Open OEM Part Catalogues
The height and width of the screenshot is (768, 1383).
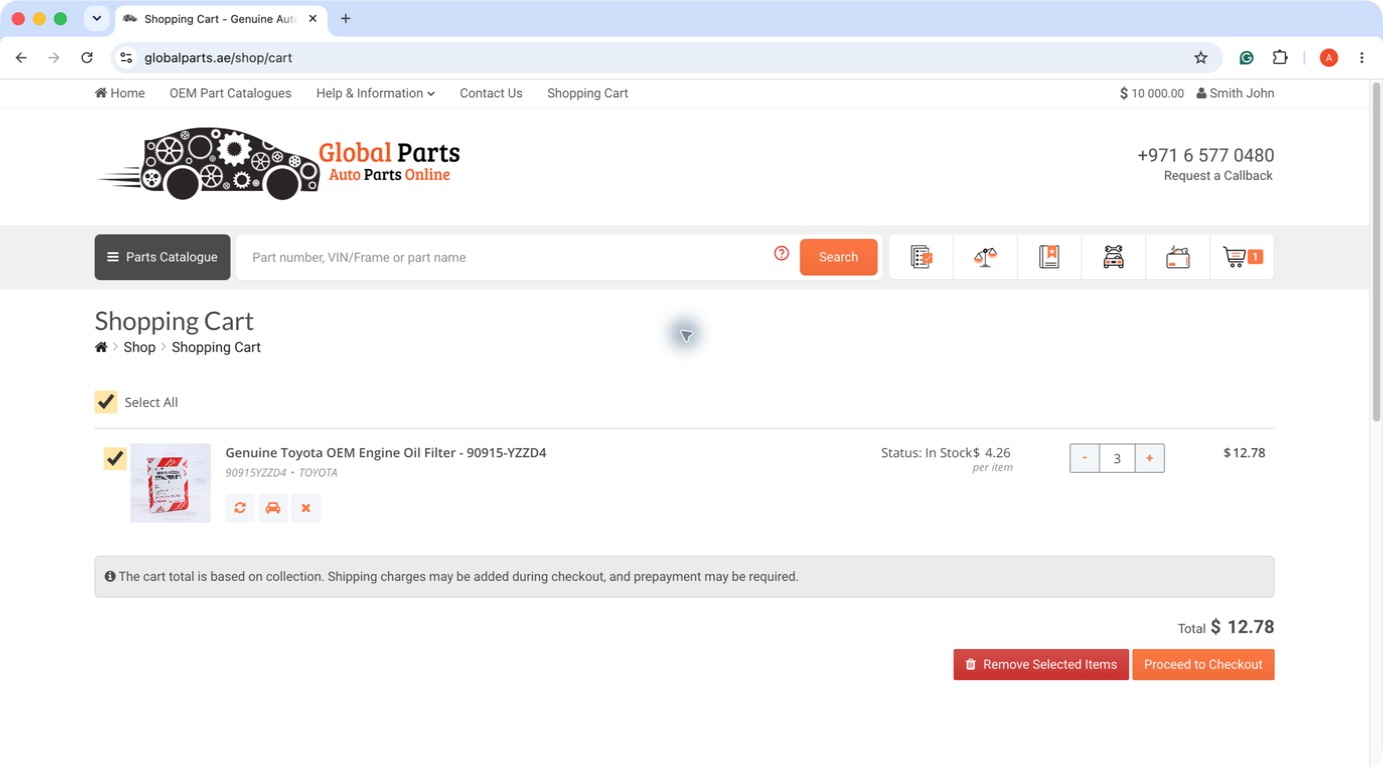230,93
